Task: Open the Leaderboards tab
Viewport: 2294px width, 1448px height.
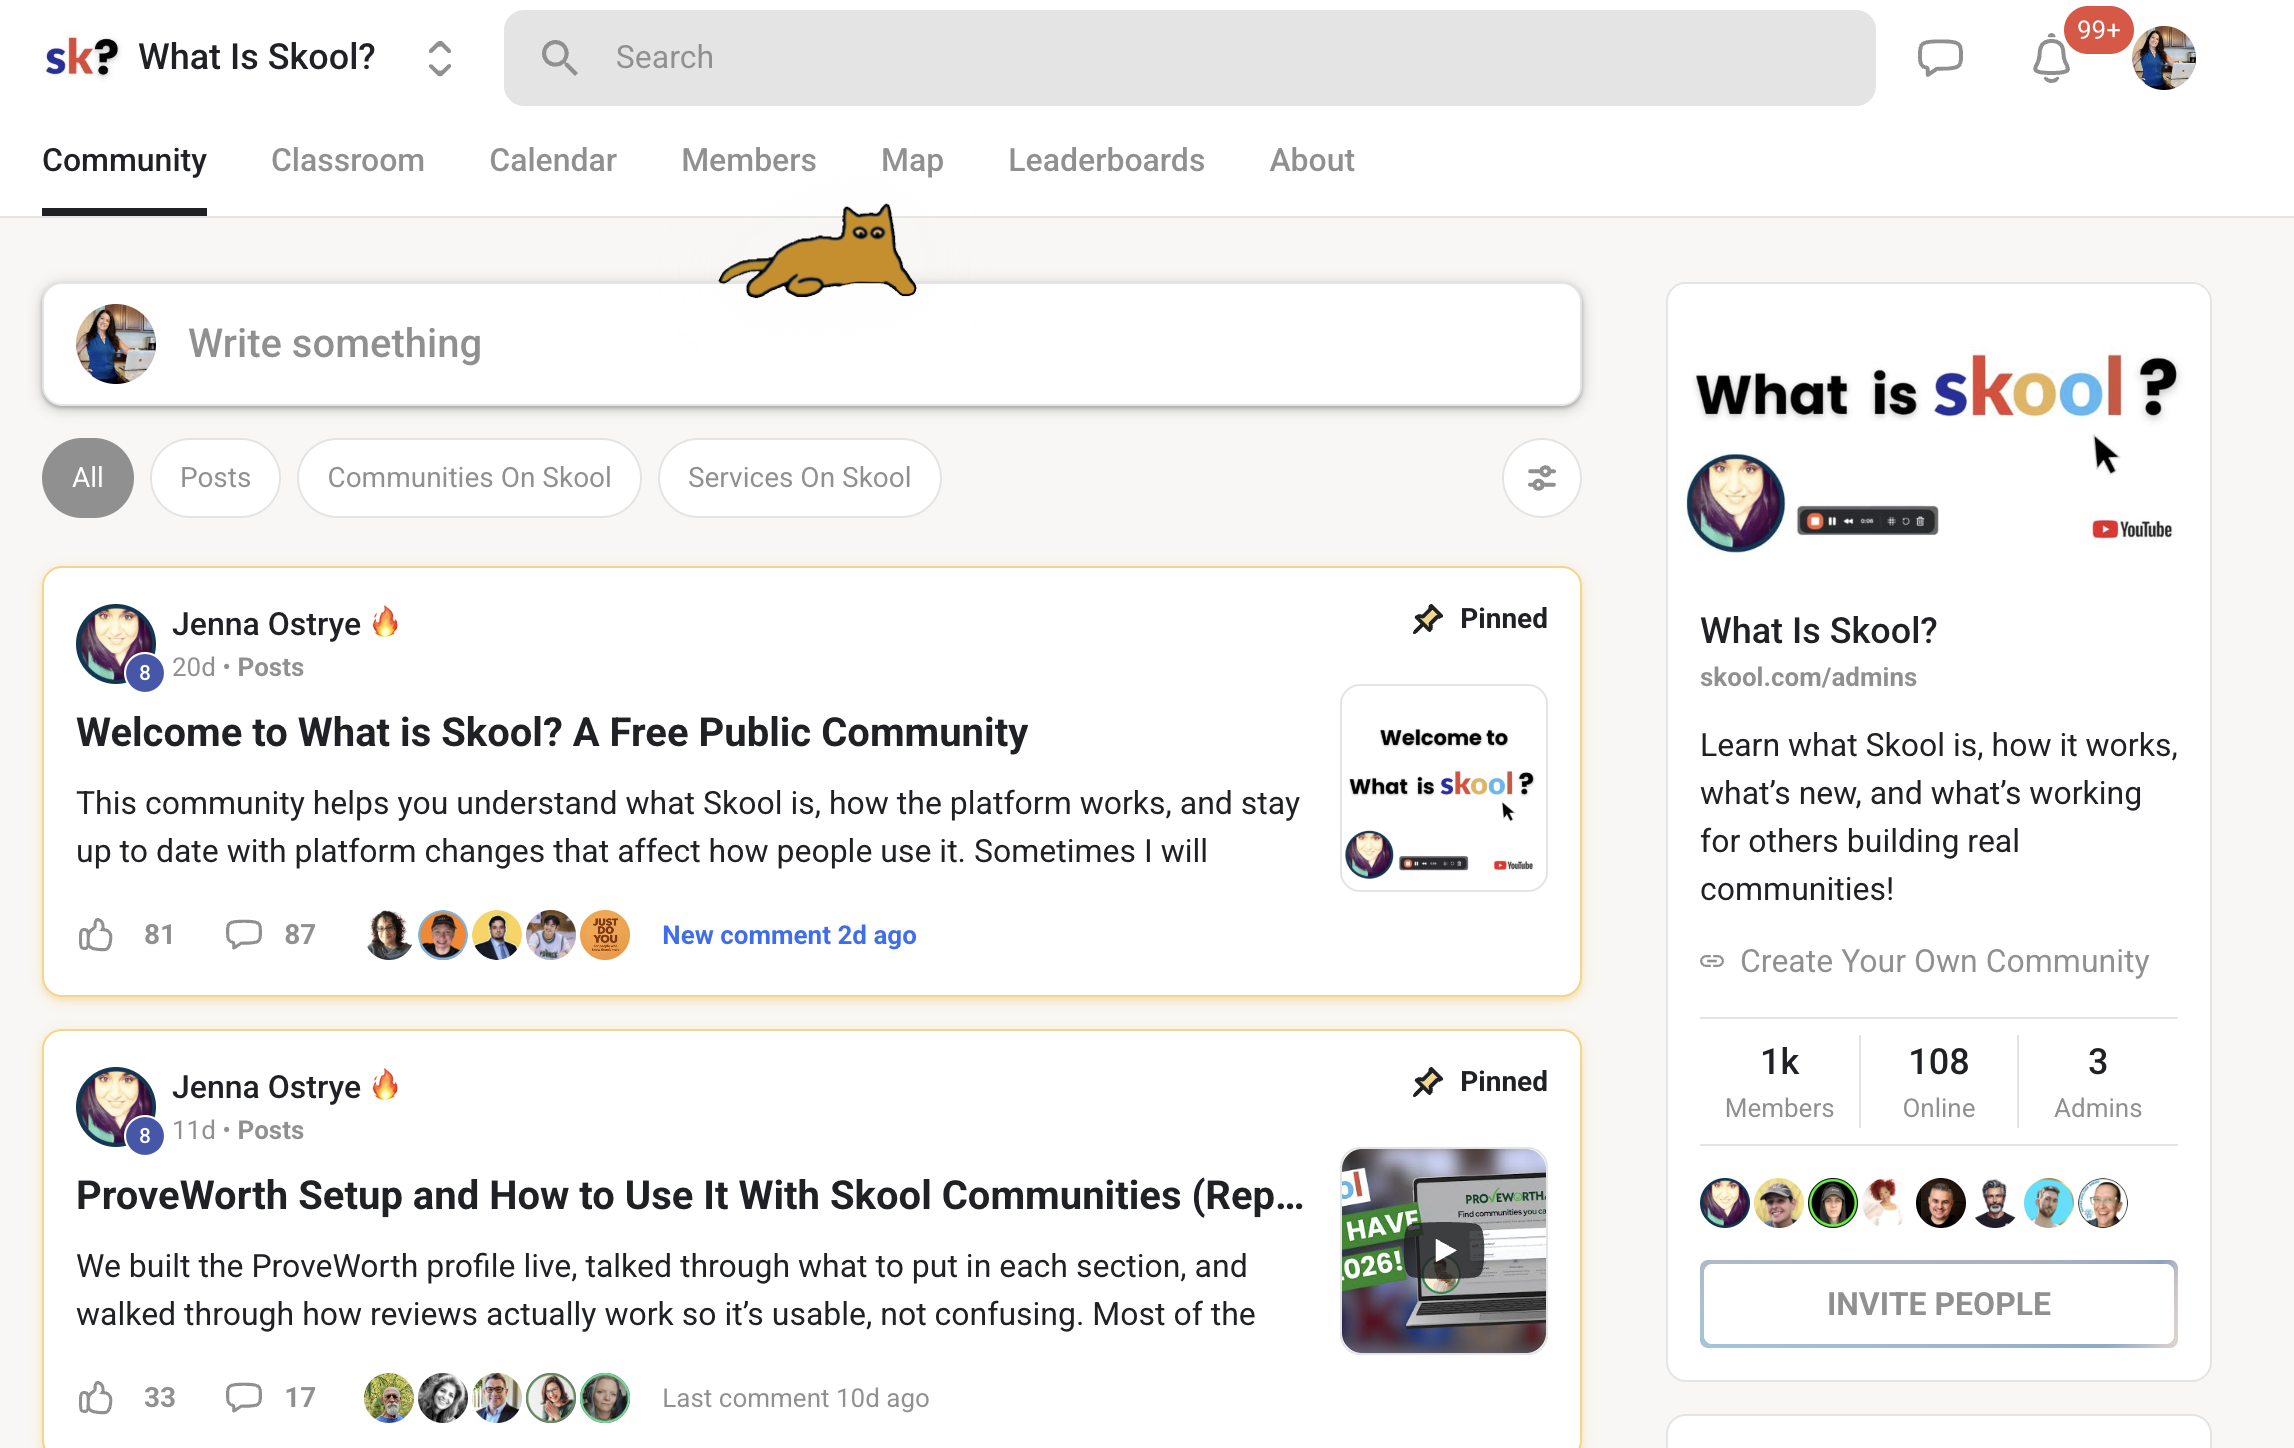Action: click(x=1106, y=160)
